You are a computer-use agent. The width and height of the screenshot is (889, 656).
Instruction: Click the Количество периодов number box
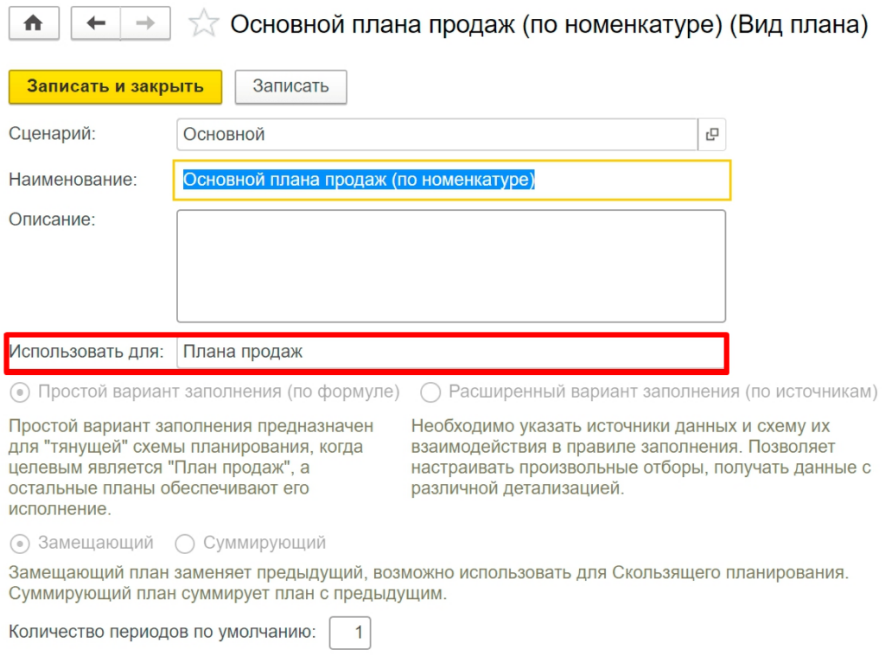[349, 632]
